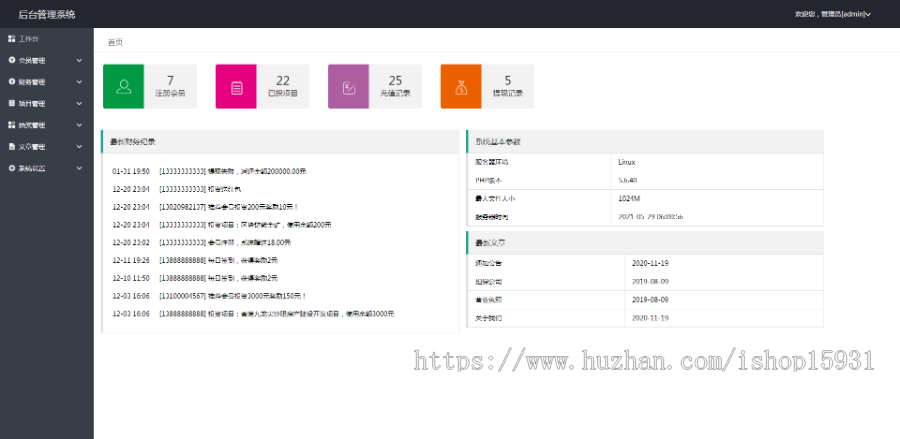The height and width of the screenshot is (439, 900).
Task: Open the admin user dropdown in header
Action: (x=832, y=14)
